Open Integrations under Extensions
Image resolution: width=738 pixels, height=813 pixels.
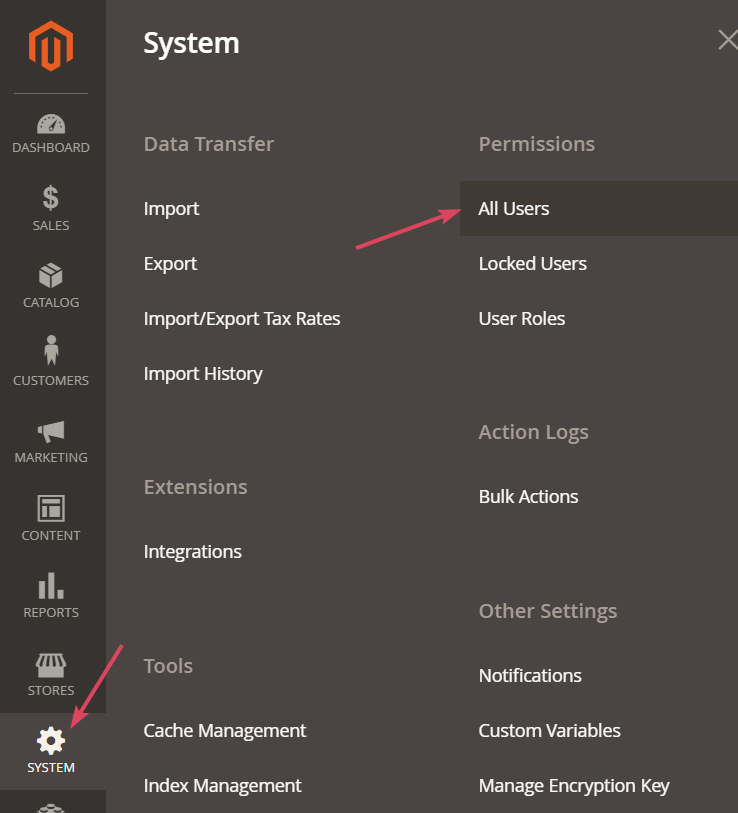[x=192, y=552]
